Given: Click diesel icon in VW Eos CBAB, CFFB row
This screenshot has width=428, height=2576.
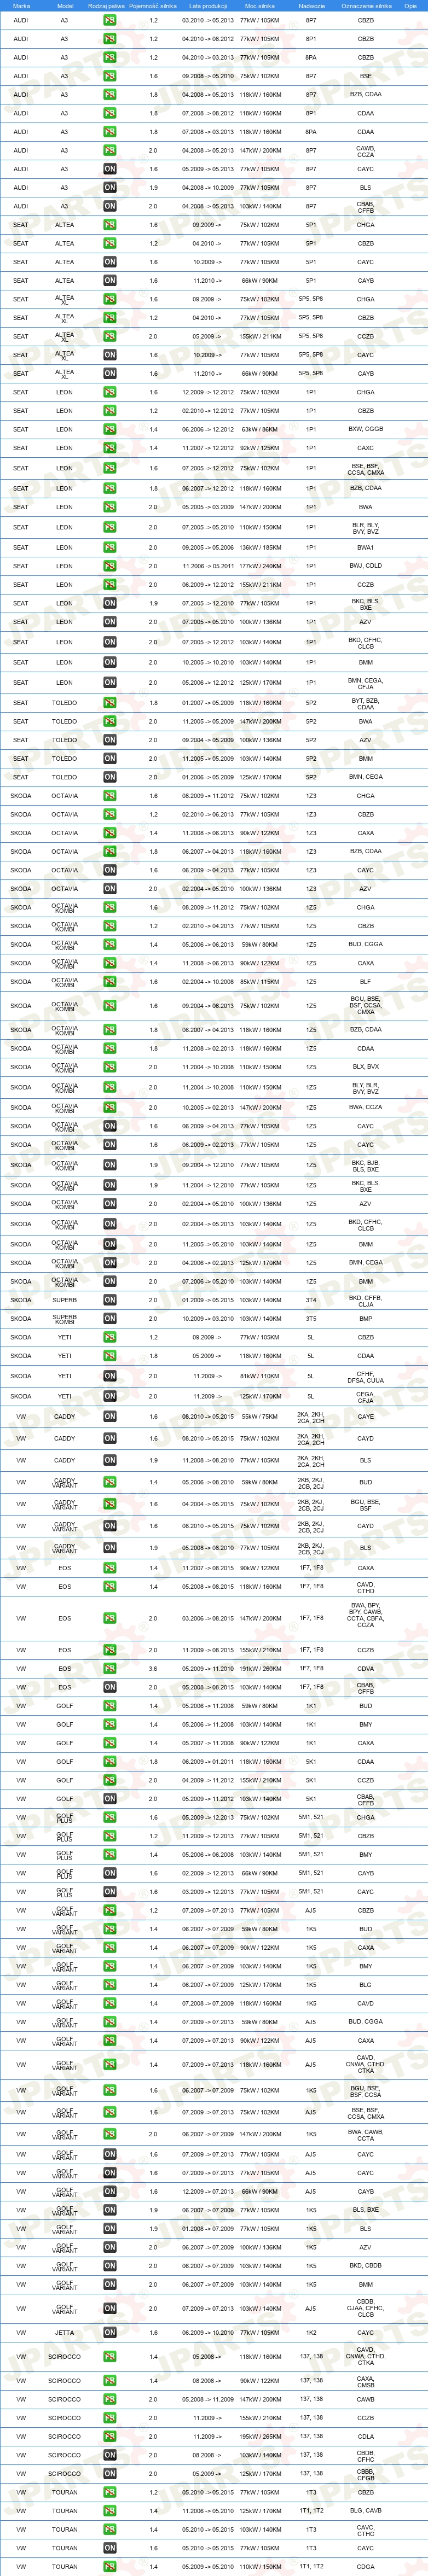Looking at the screenshot, I should [x=110, y=1687].
